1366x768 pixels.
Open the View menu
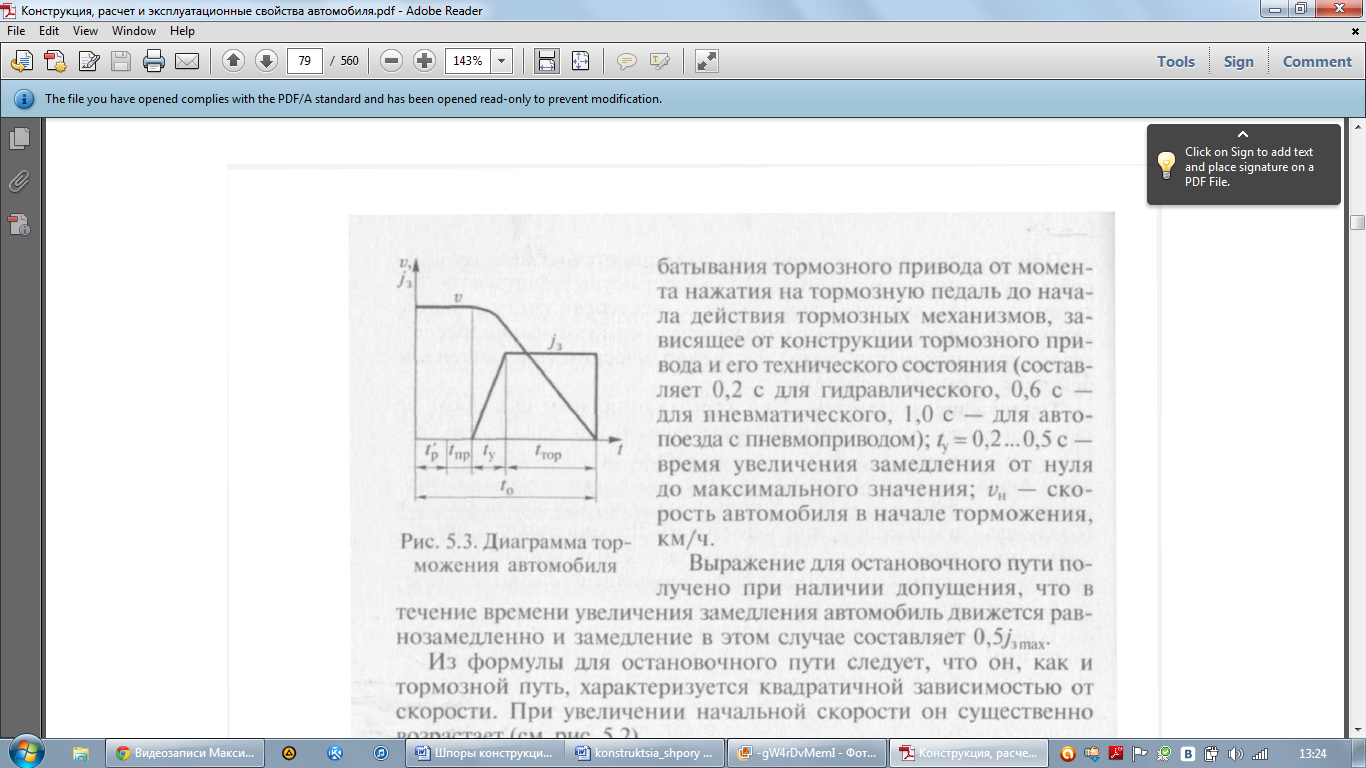pyautogui.click(x=85, y=31)
